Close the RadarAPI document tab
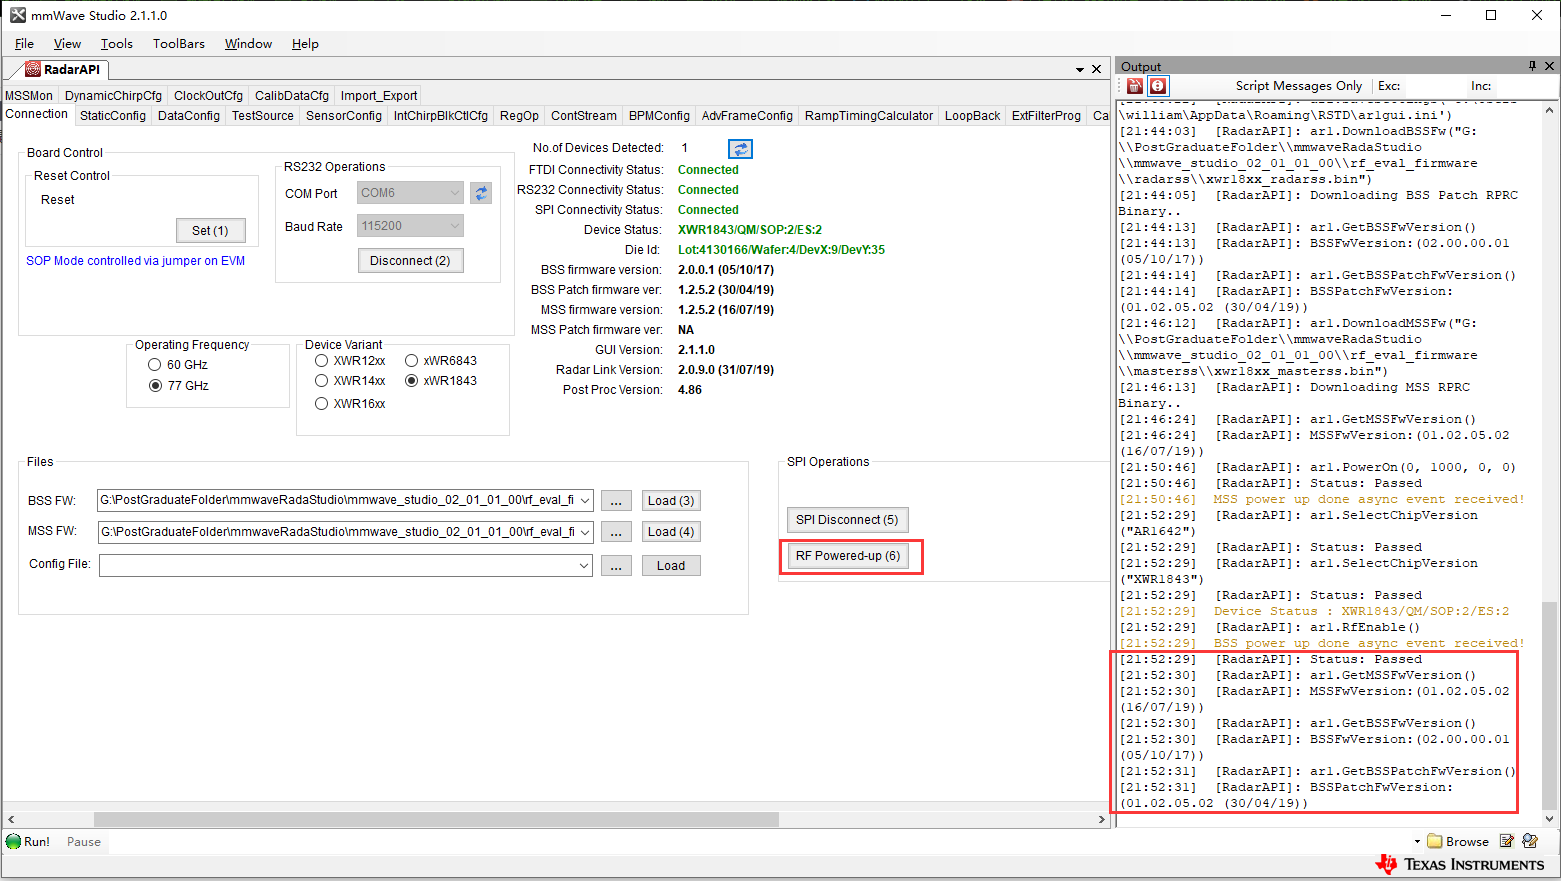 tap(1096, 69)
